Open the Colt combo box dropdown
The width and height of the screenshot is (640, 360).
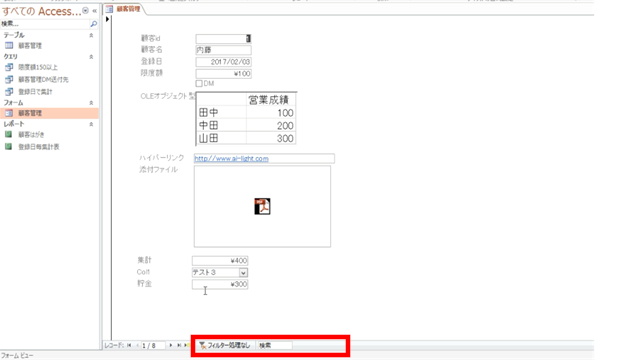pos(243,272)
